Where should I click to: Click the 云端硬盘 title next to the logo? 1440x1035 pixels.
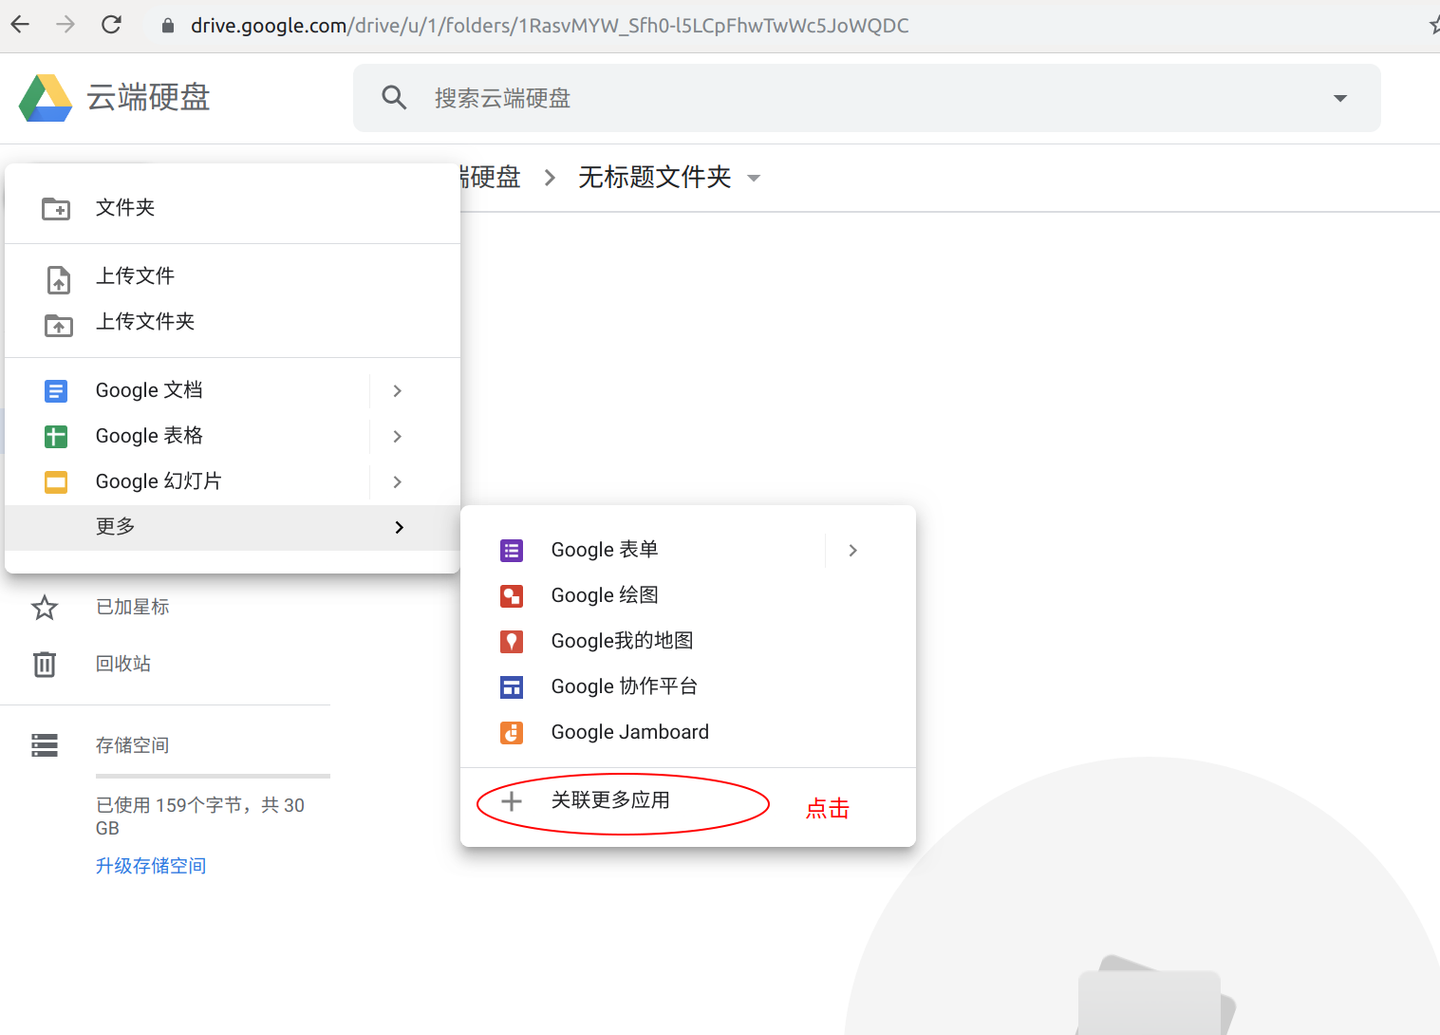click(x=148, y=98)
